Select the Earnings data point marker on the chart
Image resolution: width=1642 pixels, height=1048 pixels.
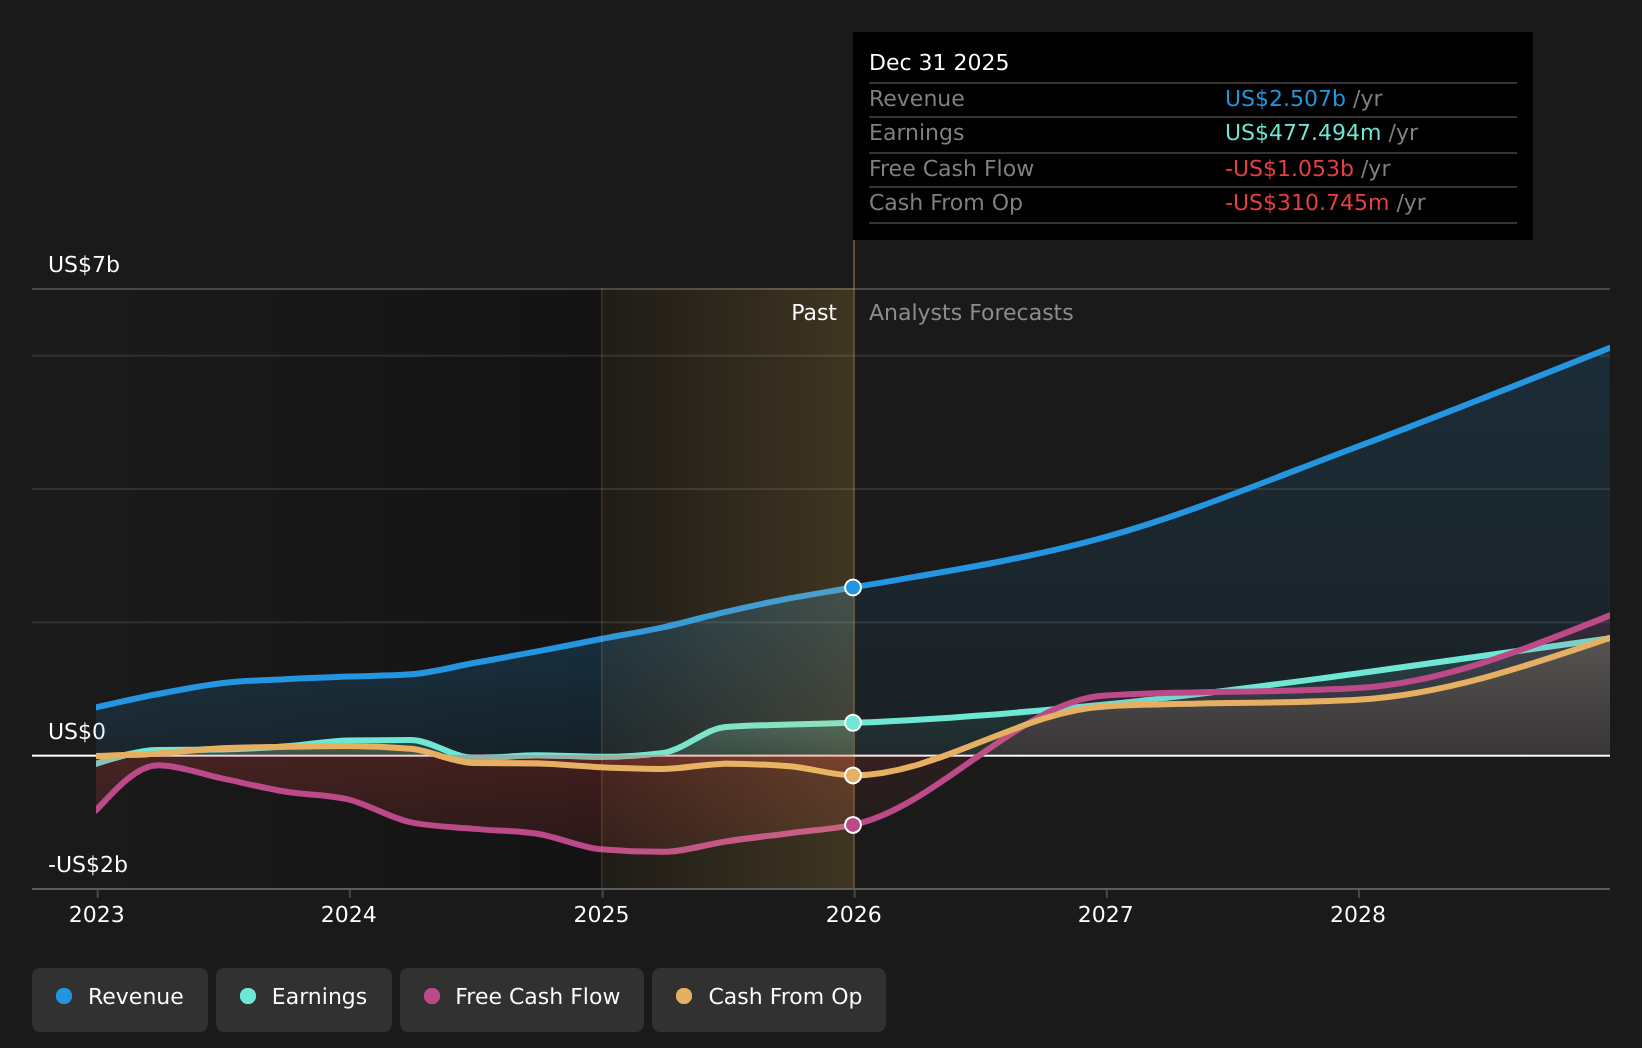[x=853, y=722]
